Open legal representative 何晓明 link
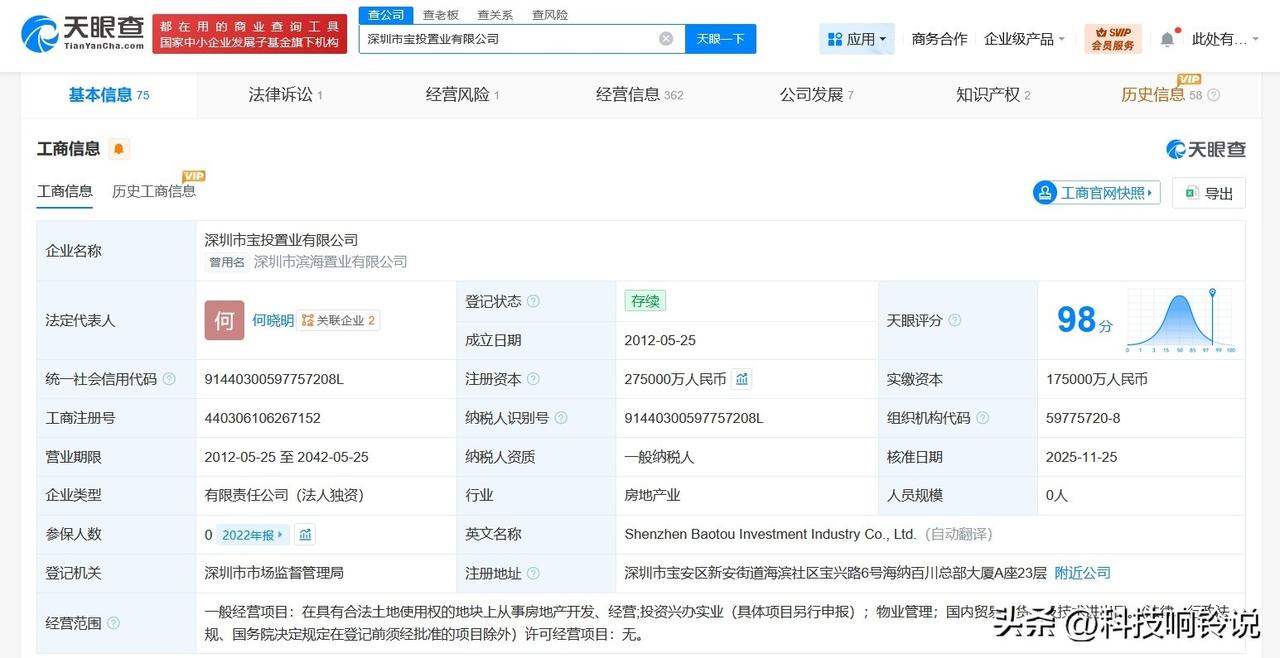The width and height of the screenshot is (1280, 658). tap(273, 320)
